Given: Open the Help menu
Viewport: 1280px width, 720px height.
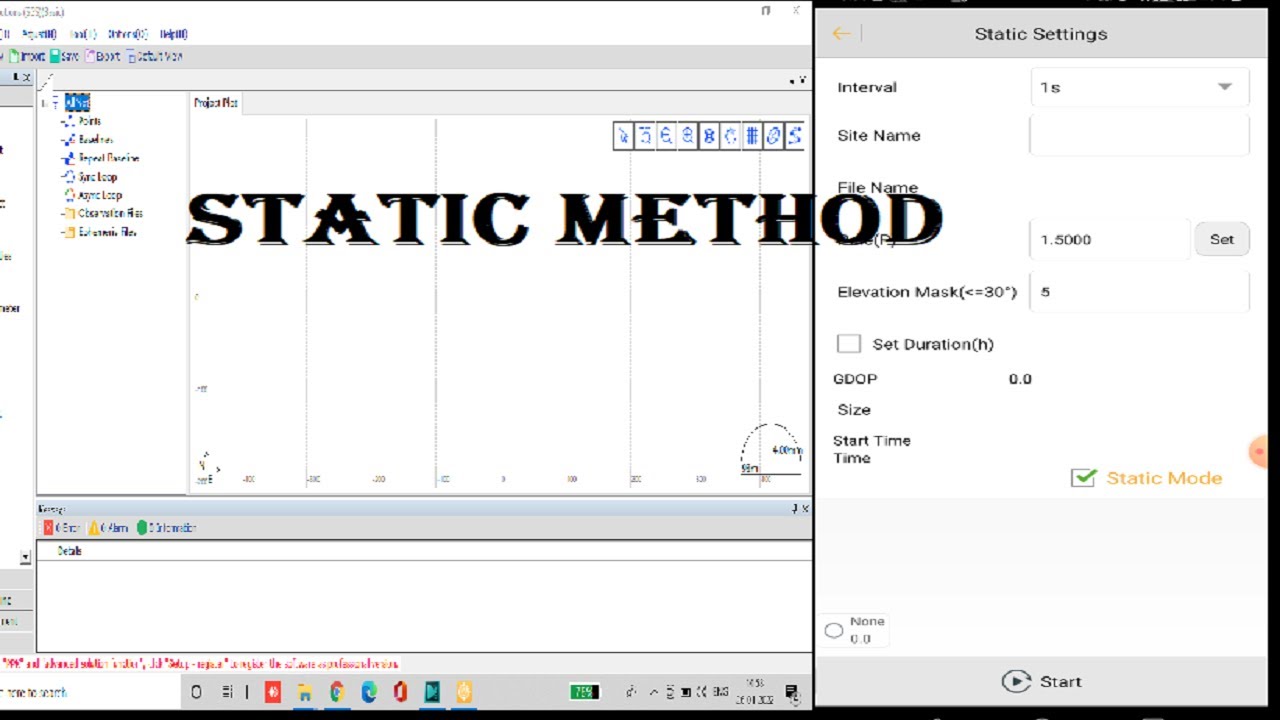Looking at the screenshot, I should pos(174,34).
